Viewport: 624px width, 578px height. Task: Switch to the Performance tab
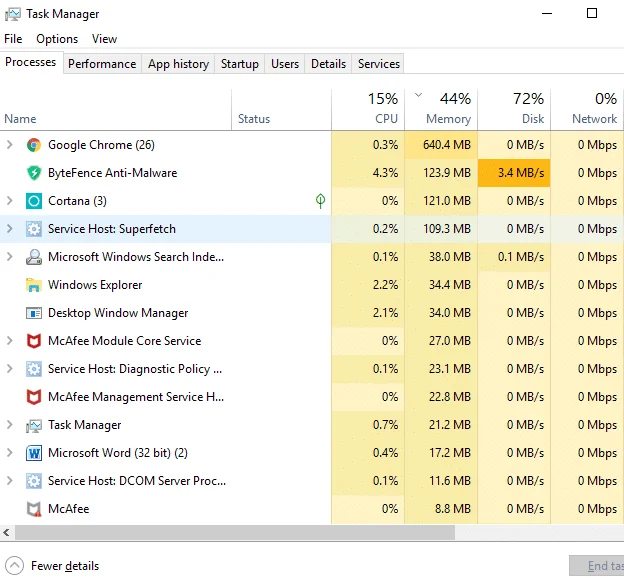coord(102,64)
